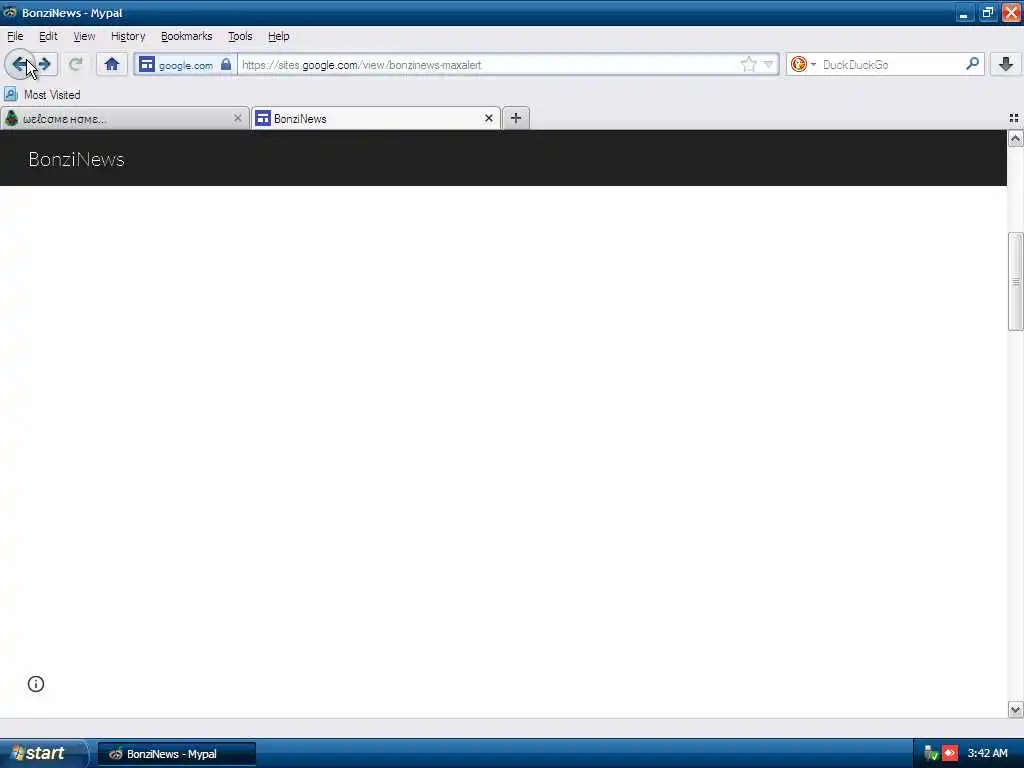
Task: Click the site info circle icon
Action: [36, 684]
